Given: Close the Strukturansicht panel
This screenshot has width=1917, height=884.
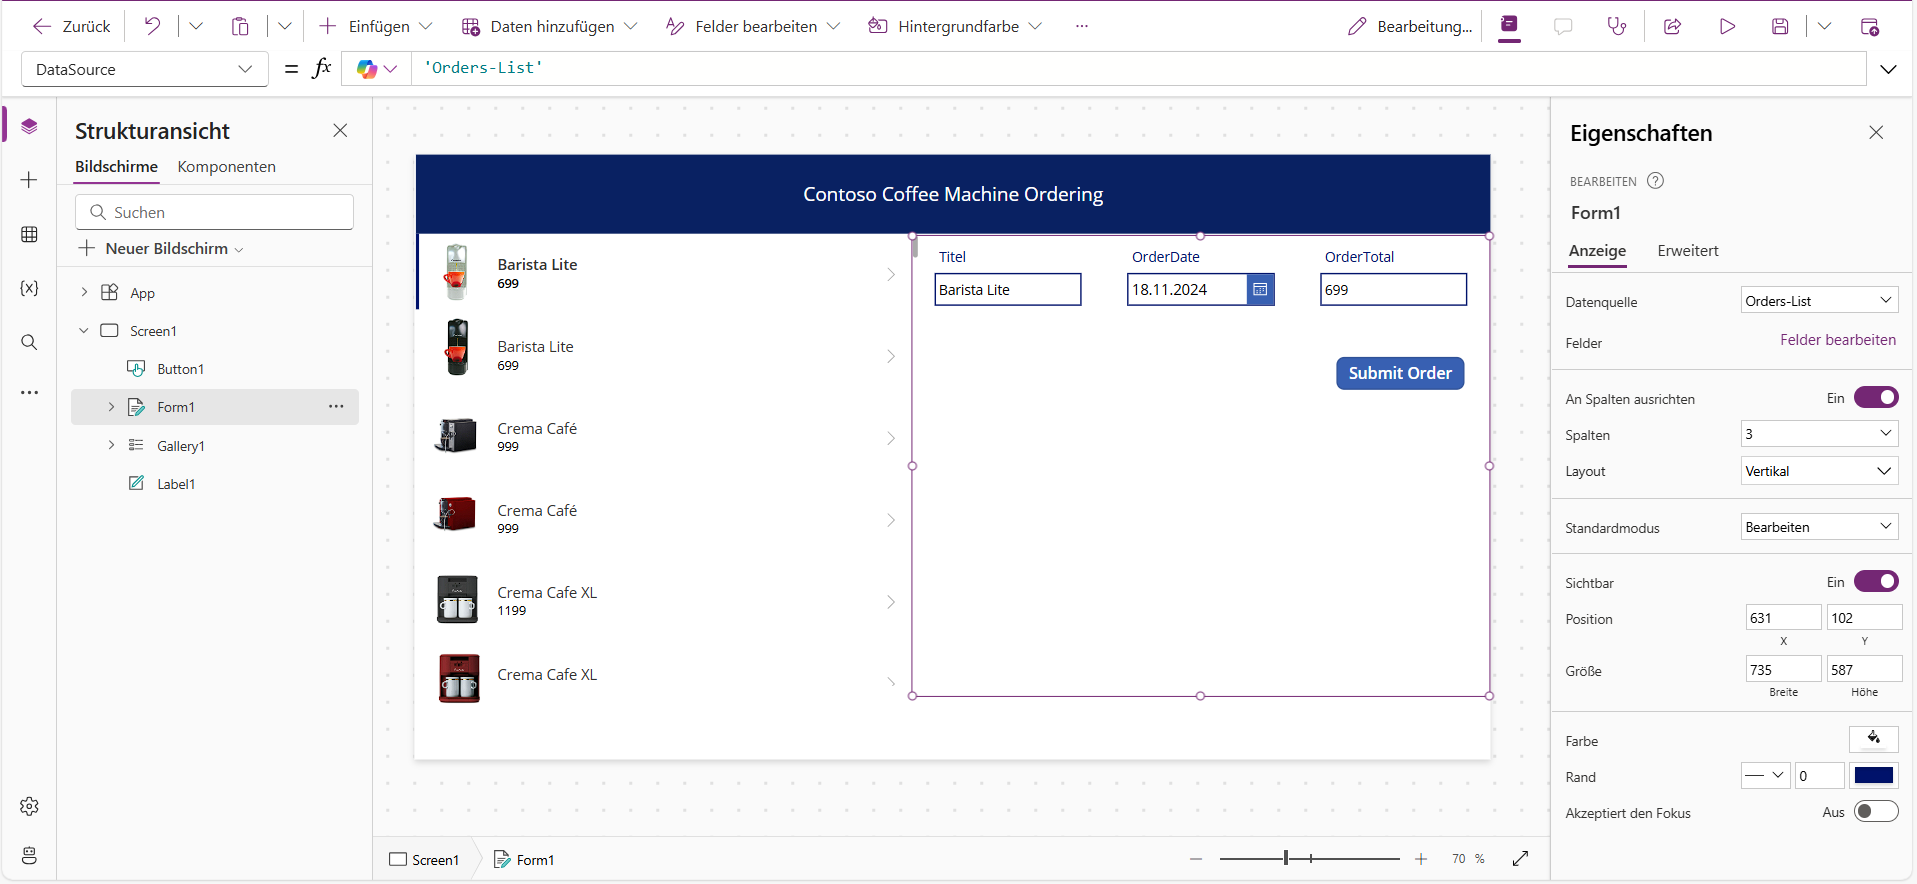Looking at the screenshot, I should (x=340, y=130).
